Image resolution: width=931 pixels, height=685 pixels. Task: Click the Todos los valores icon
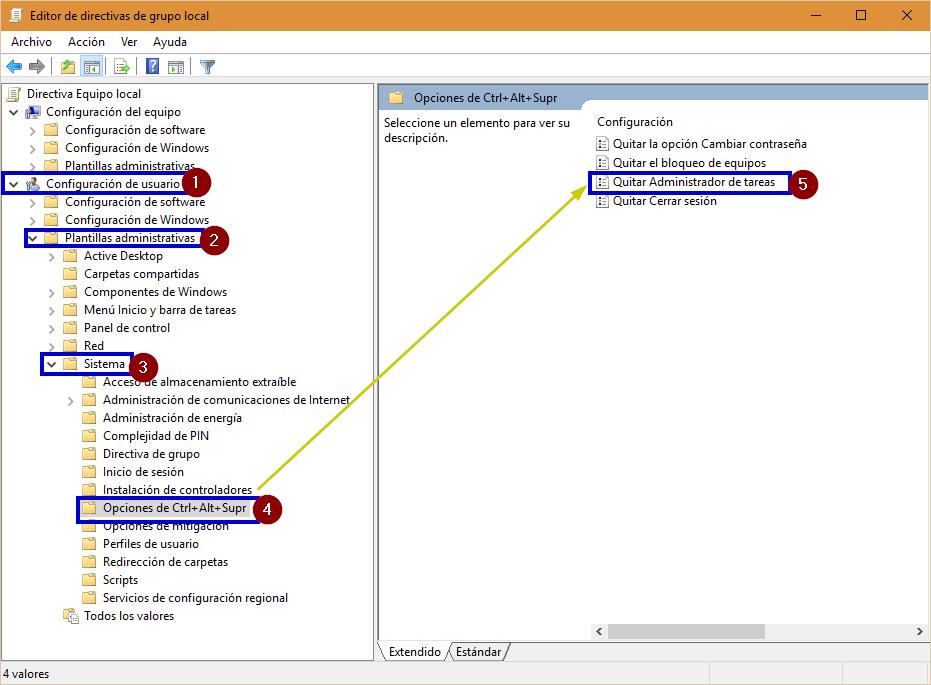71,616
